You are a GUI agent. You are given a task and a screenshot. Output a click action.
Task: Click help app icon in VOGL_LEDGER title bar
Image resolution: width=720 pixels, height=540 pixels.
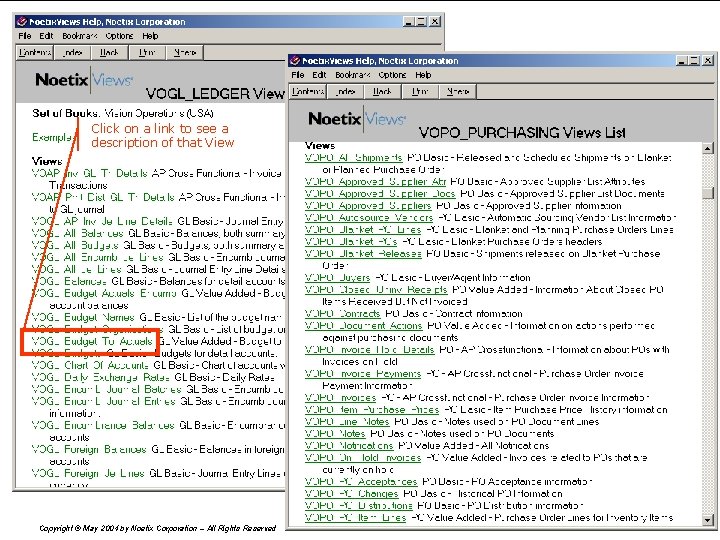(22, 22)
